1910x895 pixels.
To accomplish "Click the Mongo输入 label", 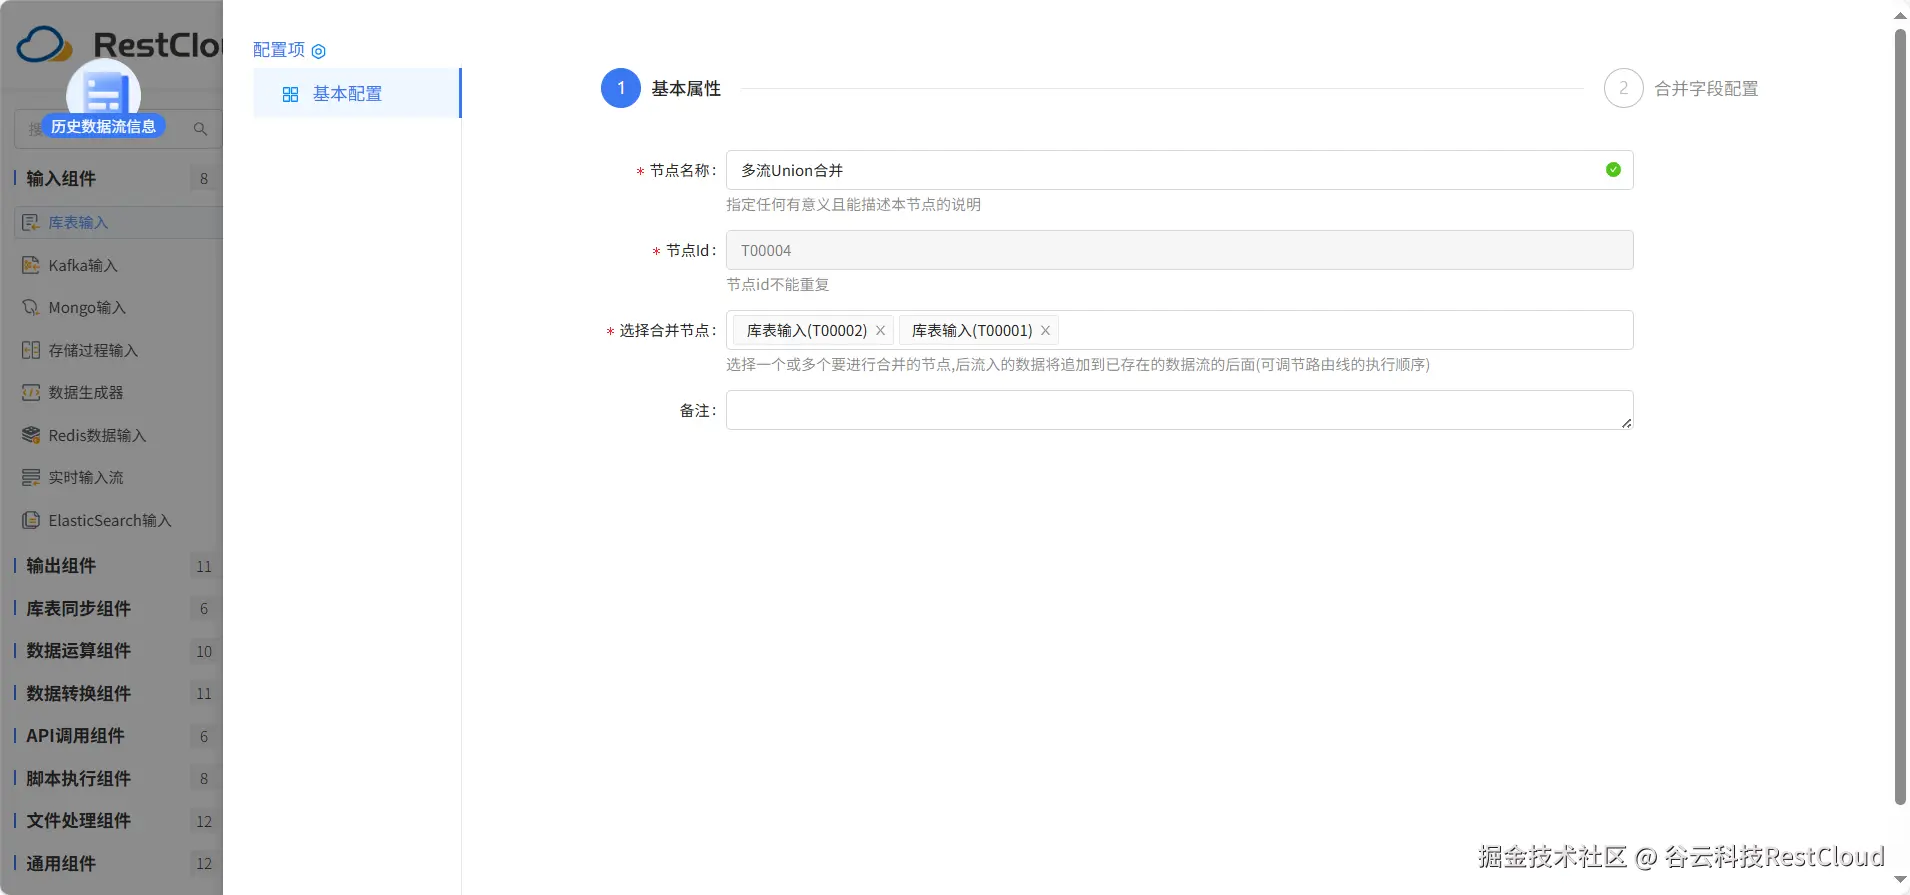I will (x=87, y=307).
